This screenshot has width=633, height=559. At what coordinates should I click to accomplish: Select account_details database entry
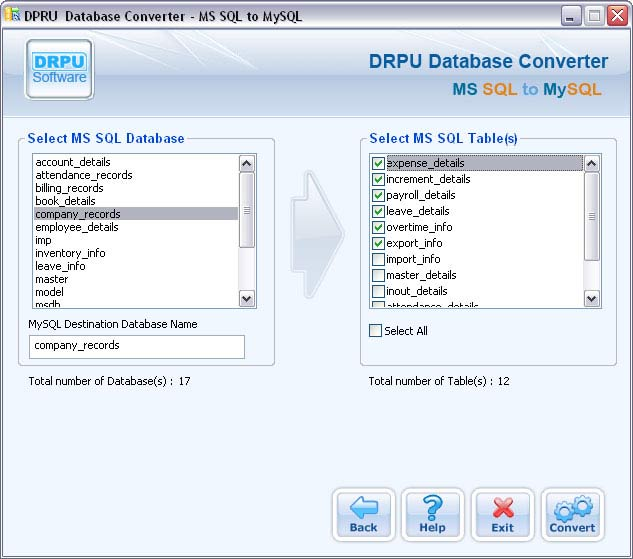[72, 162]
